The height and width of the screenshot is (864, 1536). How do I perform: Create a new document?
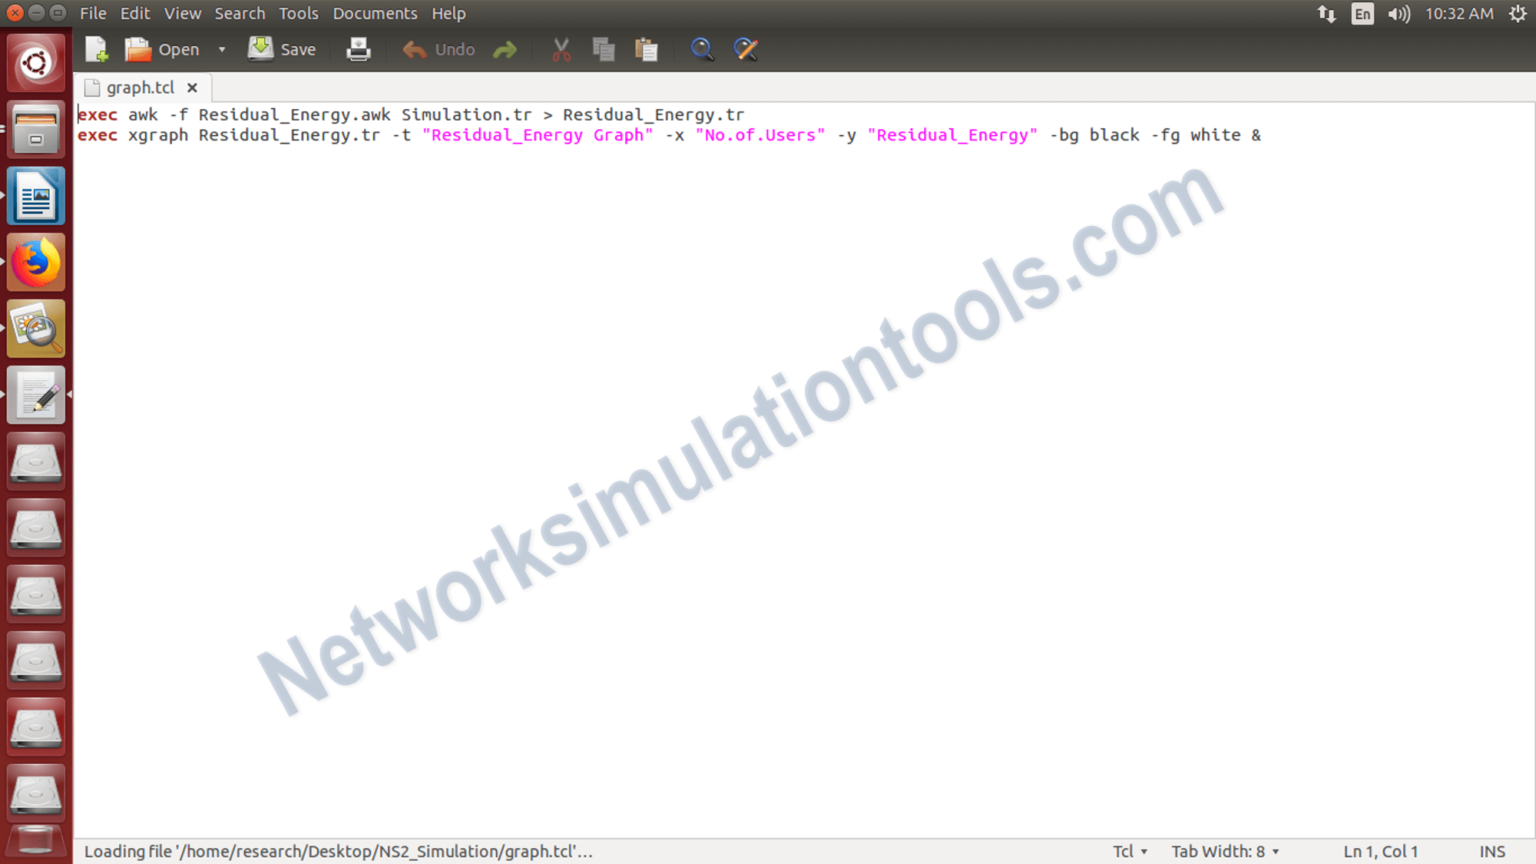click(x=95, y=48)
